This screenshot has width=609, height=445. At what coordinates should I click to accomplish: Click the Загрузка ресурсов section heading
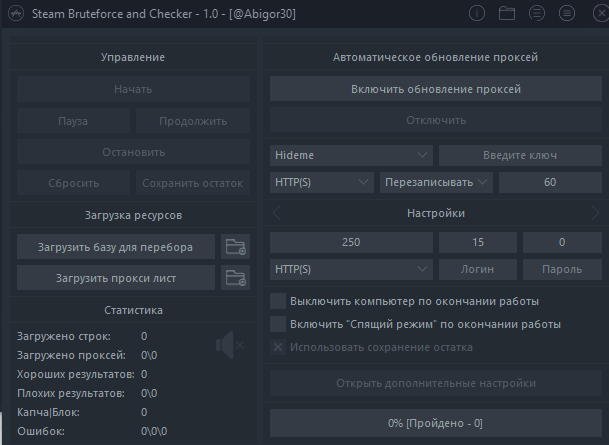(x=133, y=215)
